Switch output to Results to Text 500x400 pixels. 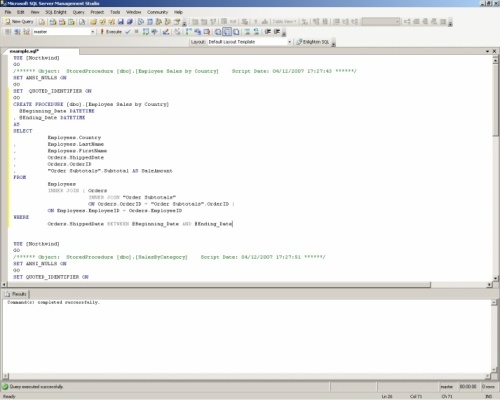click(x=218, y=32)
